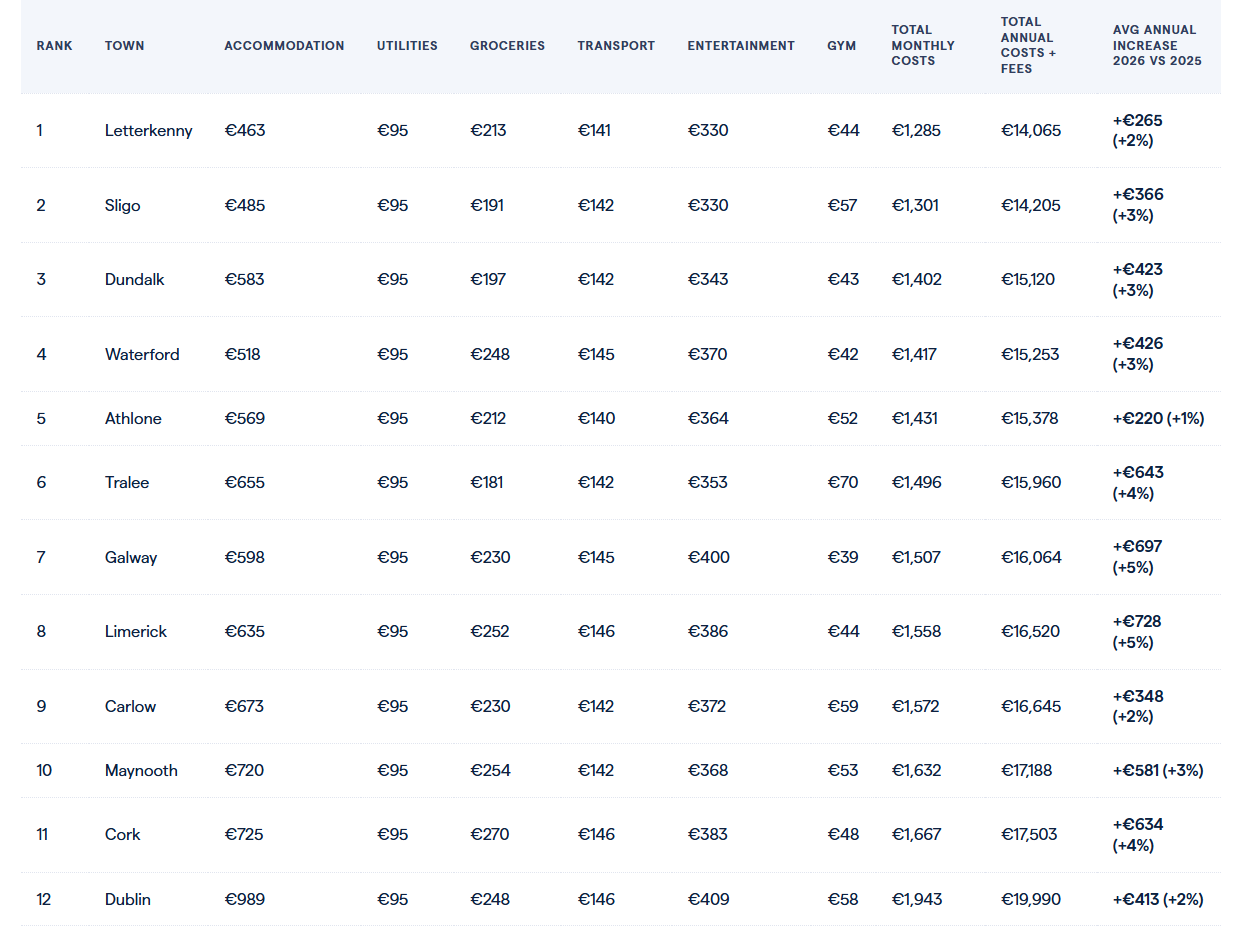
Task: Select the Town column header
Action: (x=124, y=46)
